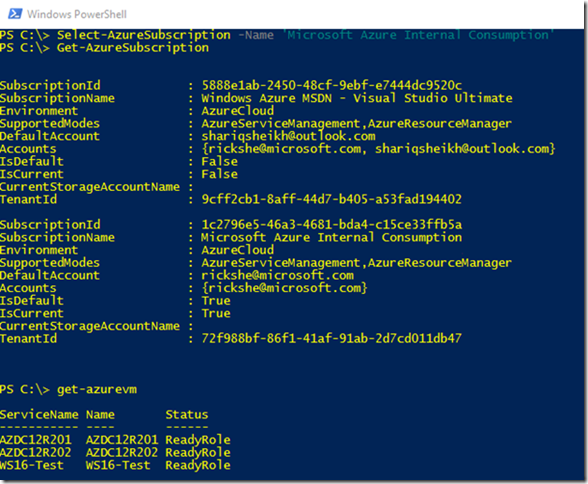Click the Windows PowerShell window title text

(x=77, y=14)
